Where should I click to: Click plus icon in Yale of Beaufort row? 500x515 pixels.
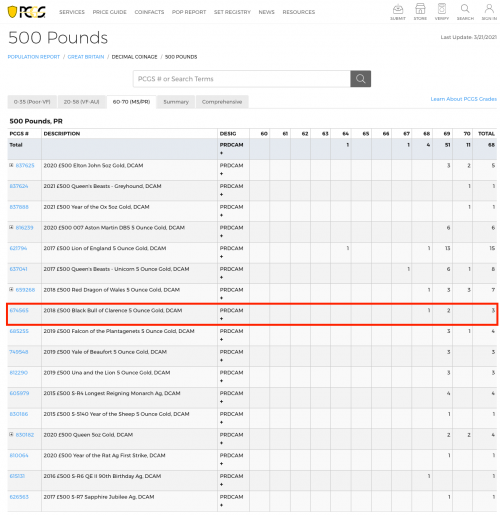click(221, 360)
